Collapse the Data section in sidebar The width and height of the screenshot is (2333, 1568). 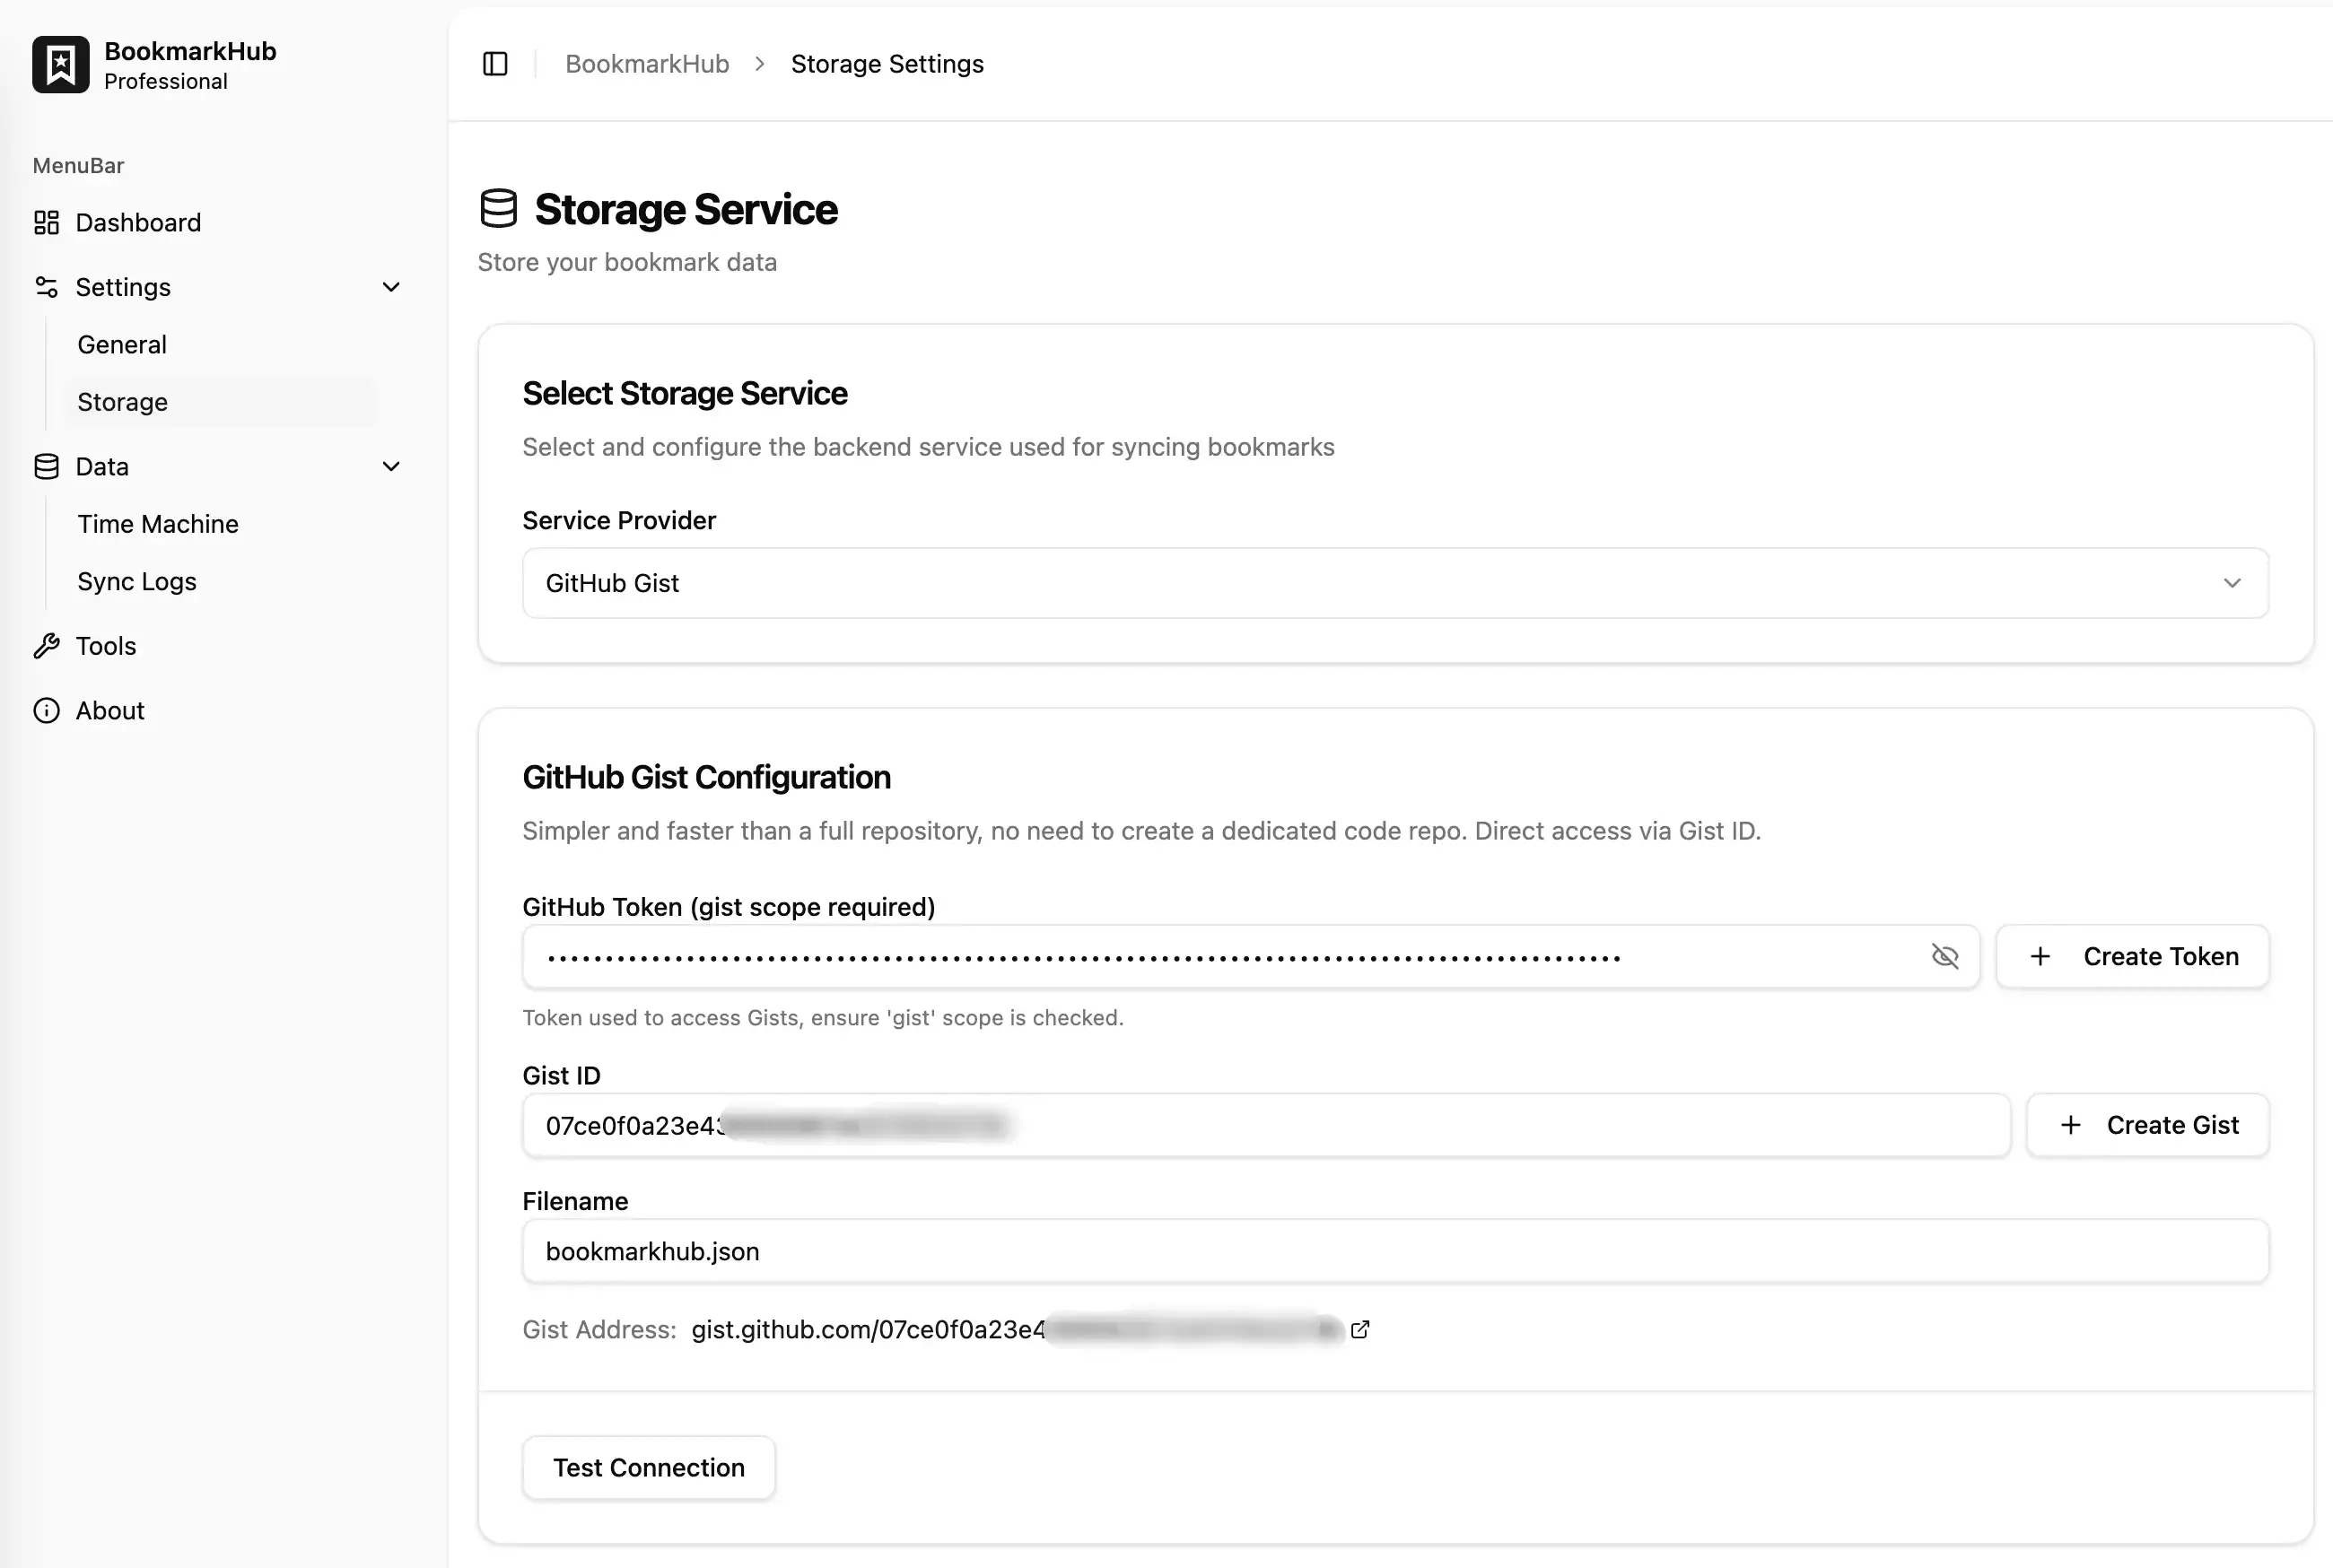[391, 466]
